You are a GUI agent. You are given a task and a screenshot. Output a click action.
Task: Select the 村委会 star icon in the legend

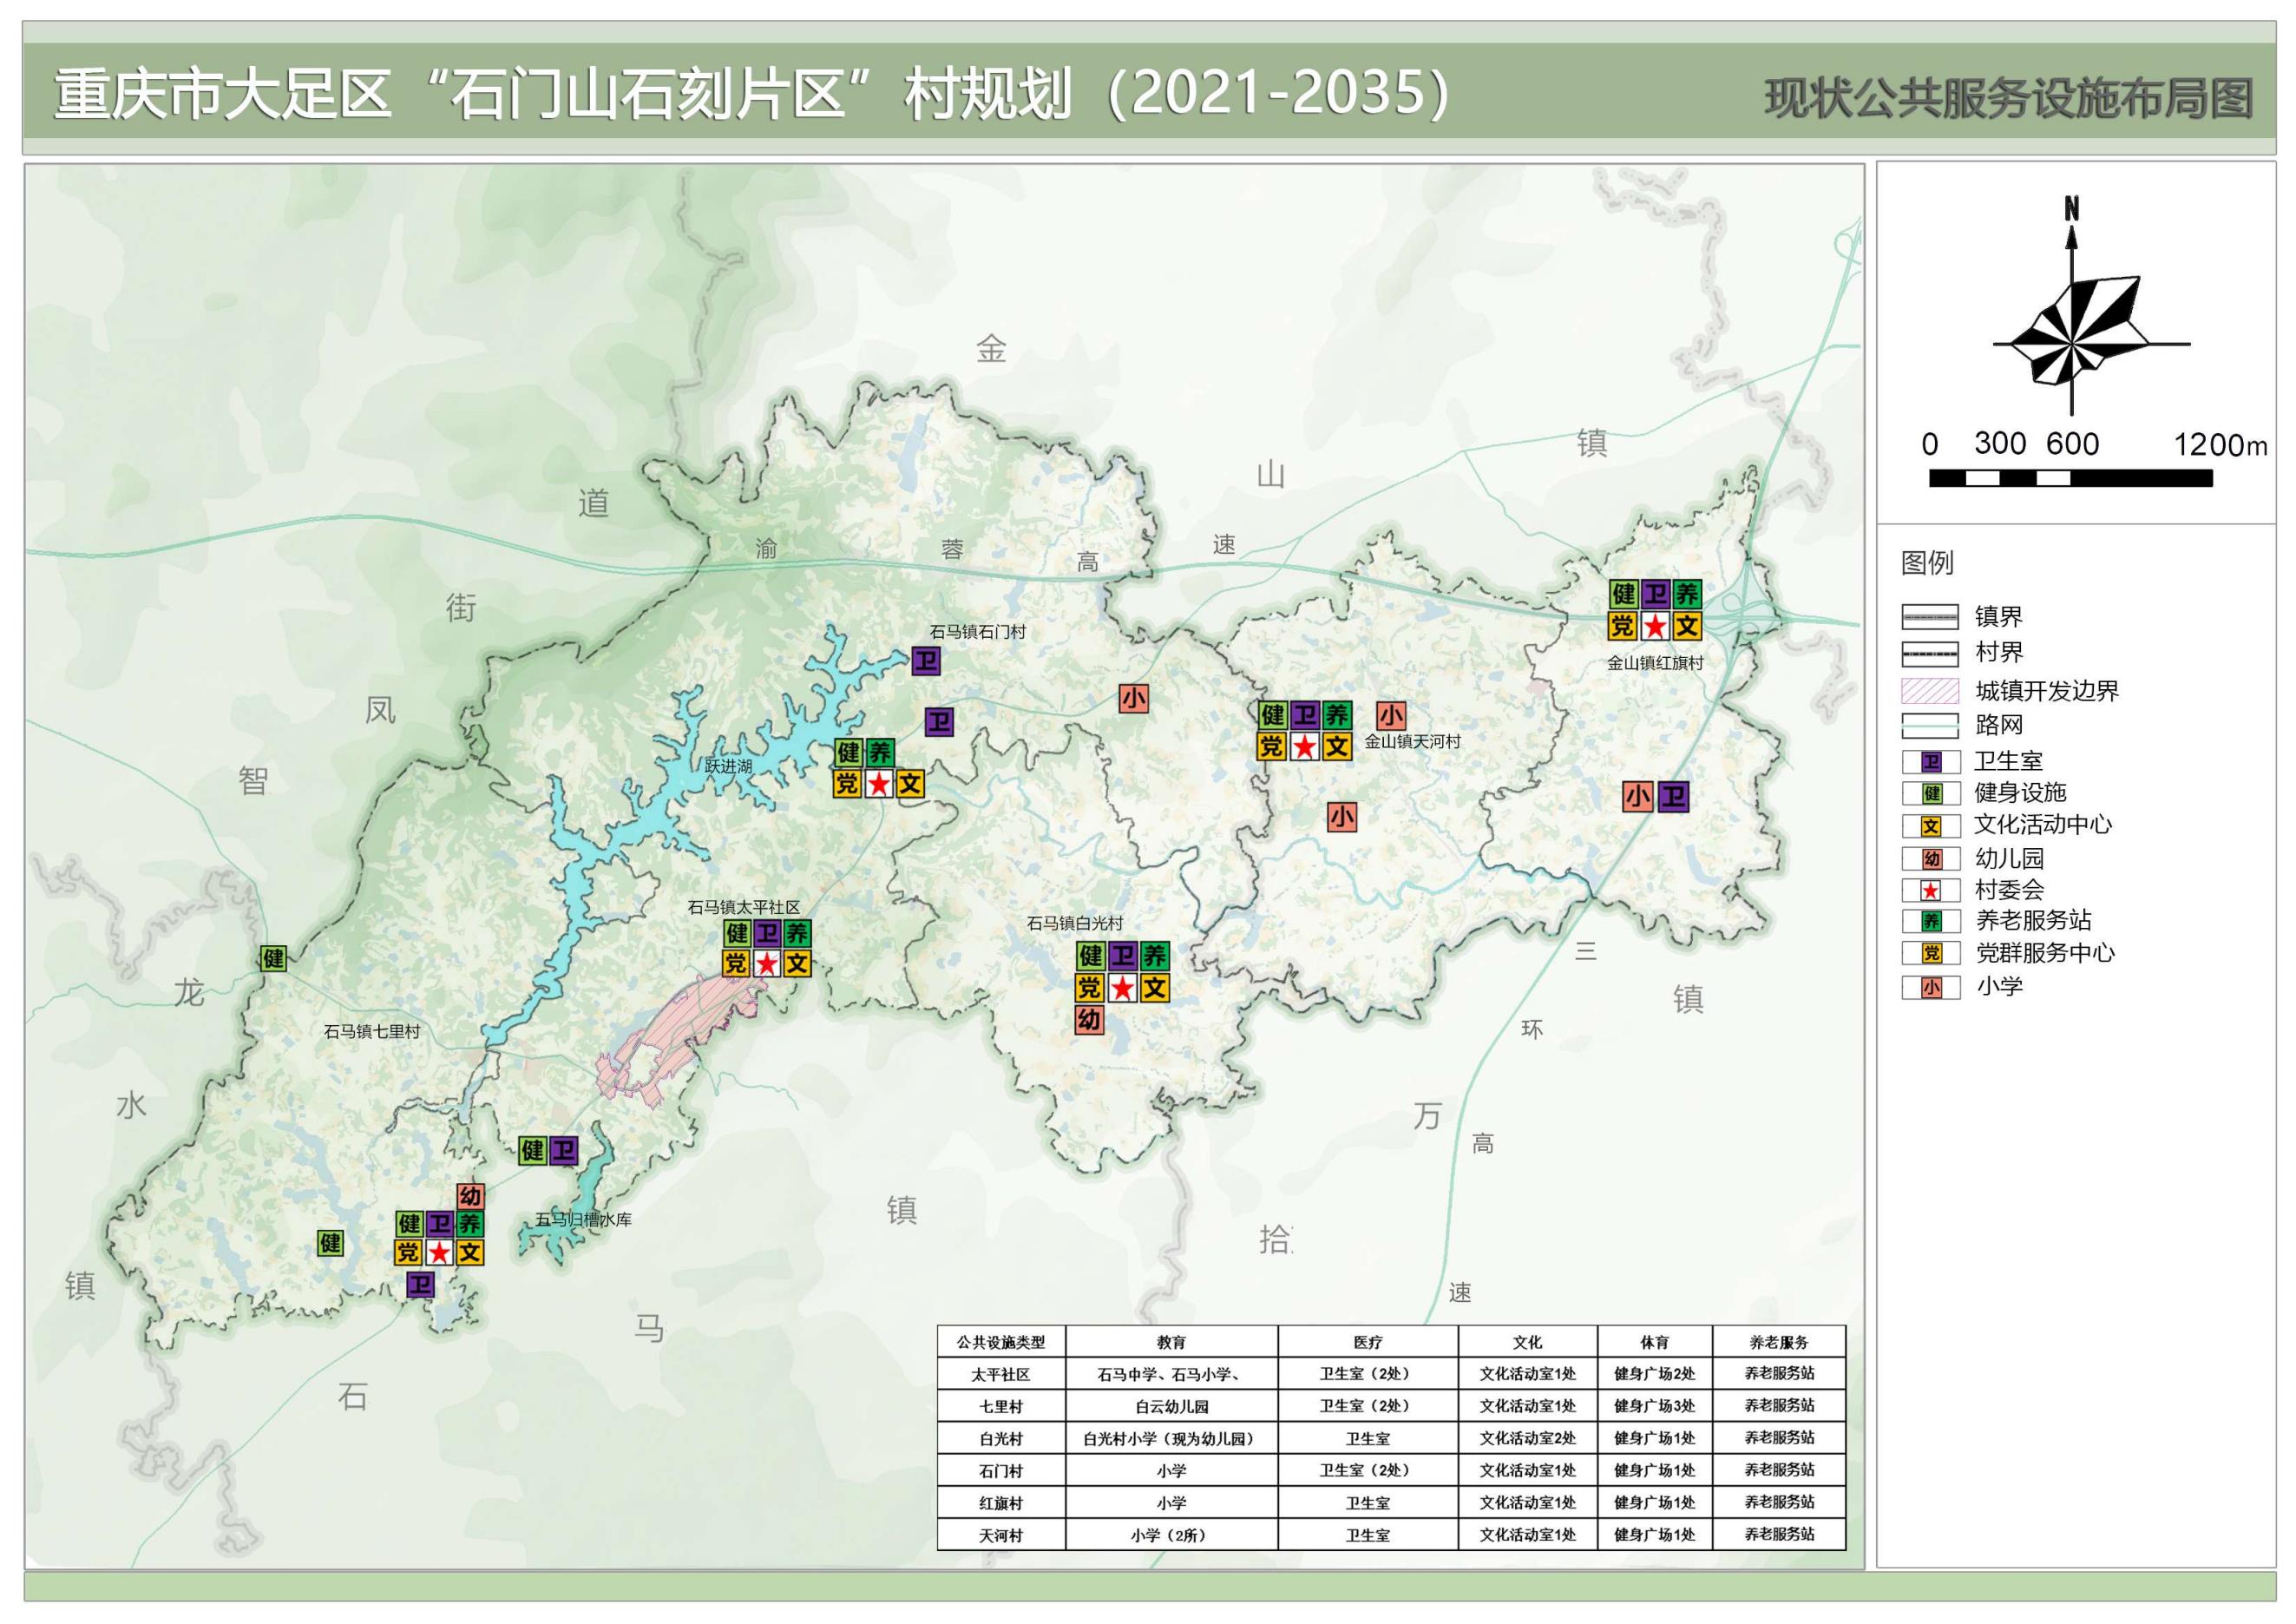pos(1931,890)
